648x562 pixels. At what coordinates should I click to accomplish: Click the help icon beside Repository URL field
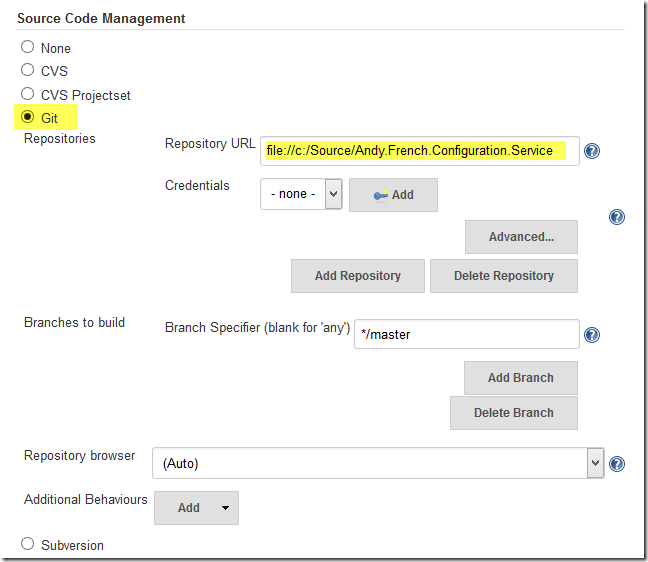(x=592, y=151)
